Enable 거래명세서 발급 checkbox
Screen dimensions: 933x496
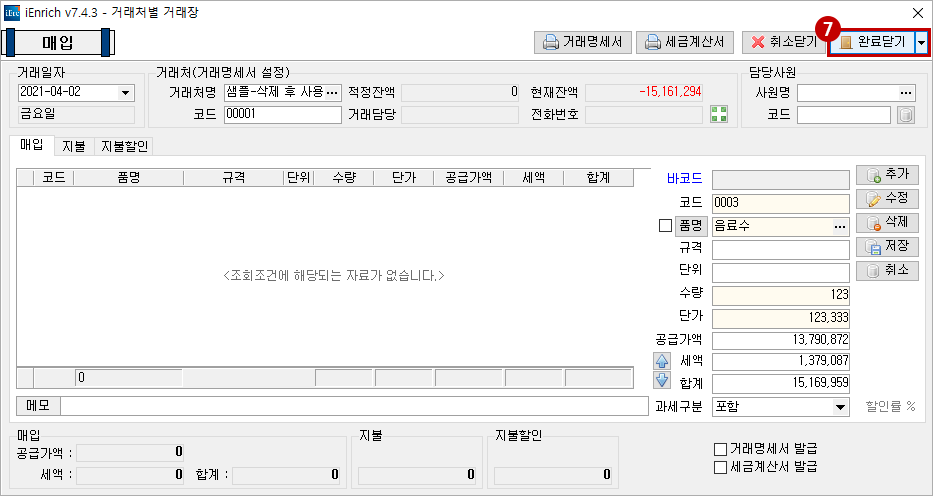pyautogui.click(x=721, y=448)
